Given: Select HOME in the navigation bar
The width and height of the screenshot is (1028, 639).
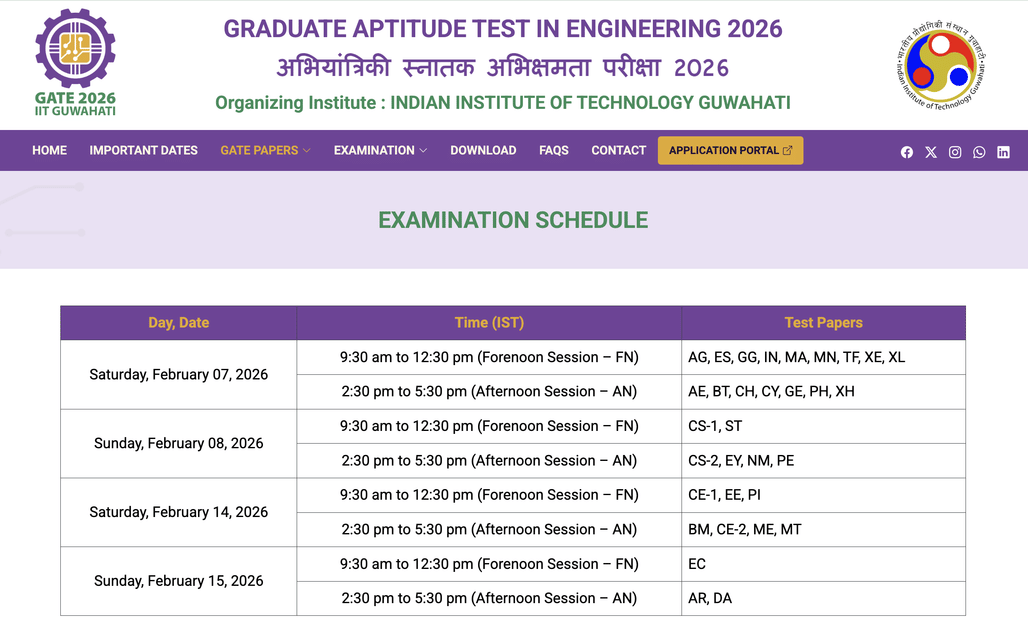Looking at the screenshot, I should (49, 150).
